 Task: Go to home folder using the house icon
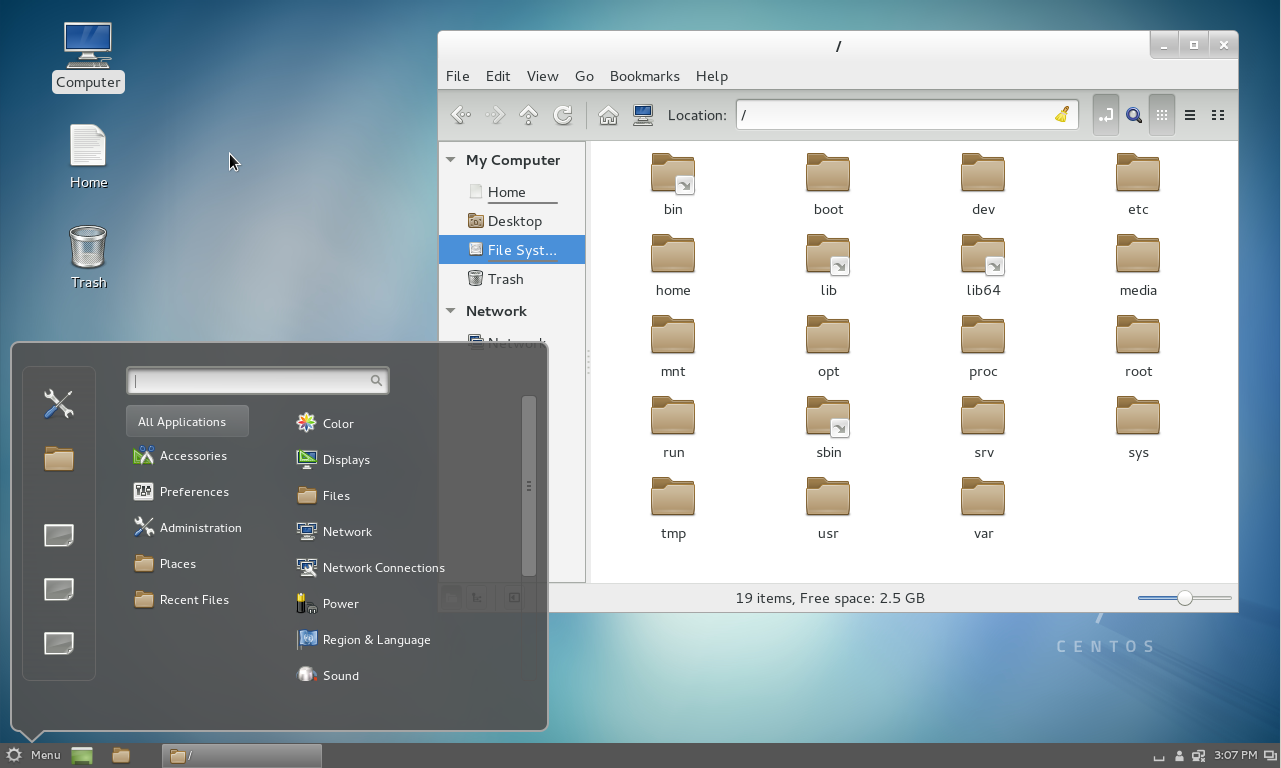[607, 114]
